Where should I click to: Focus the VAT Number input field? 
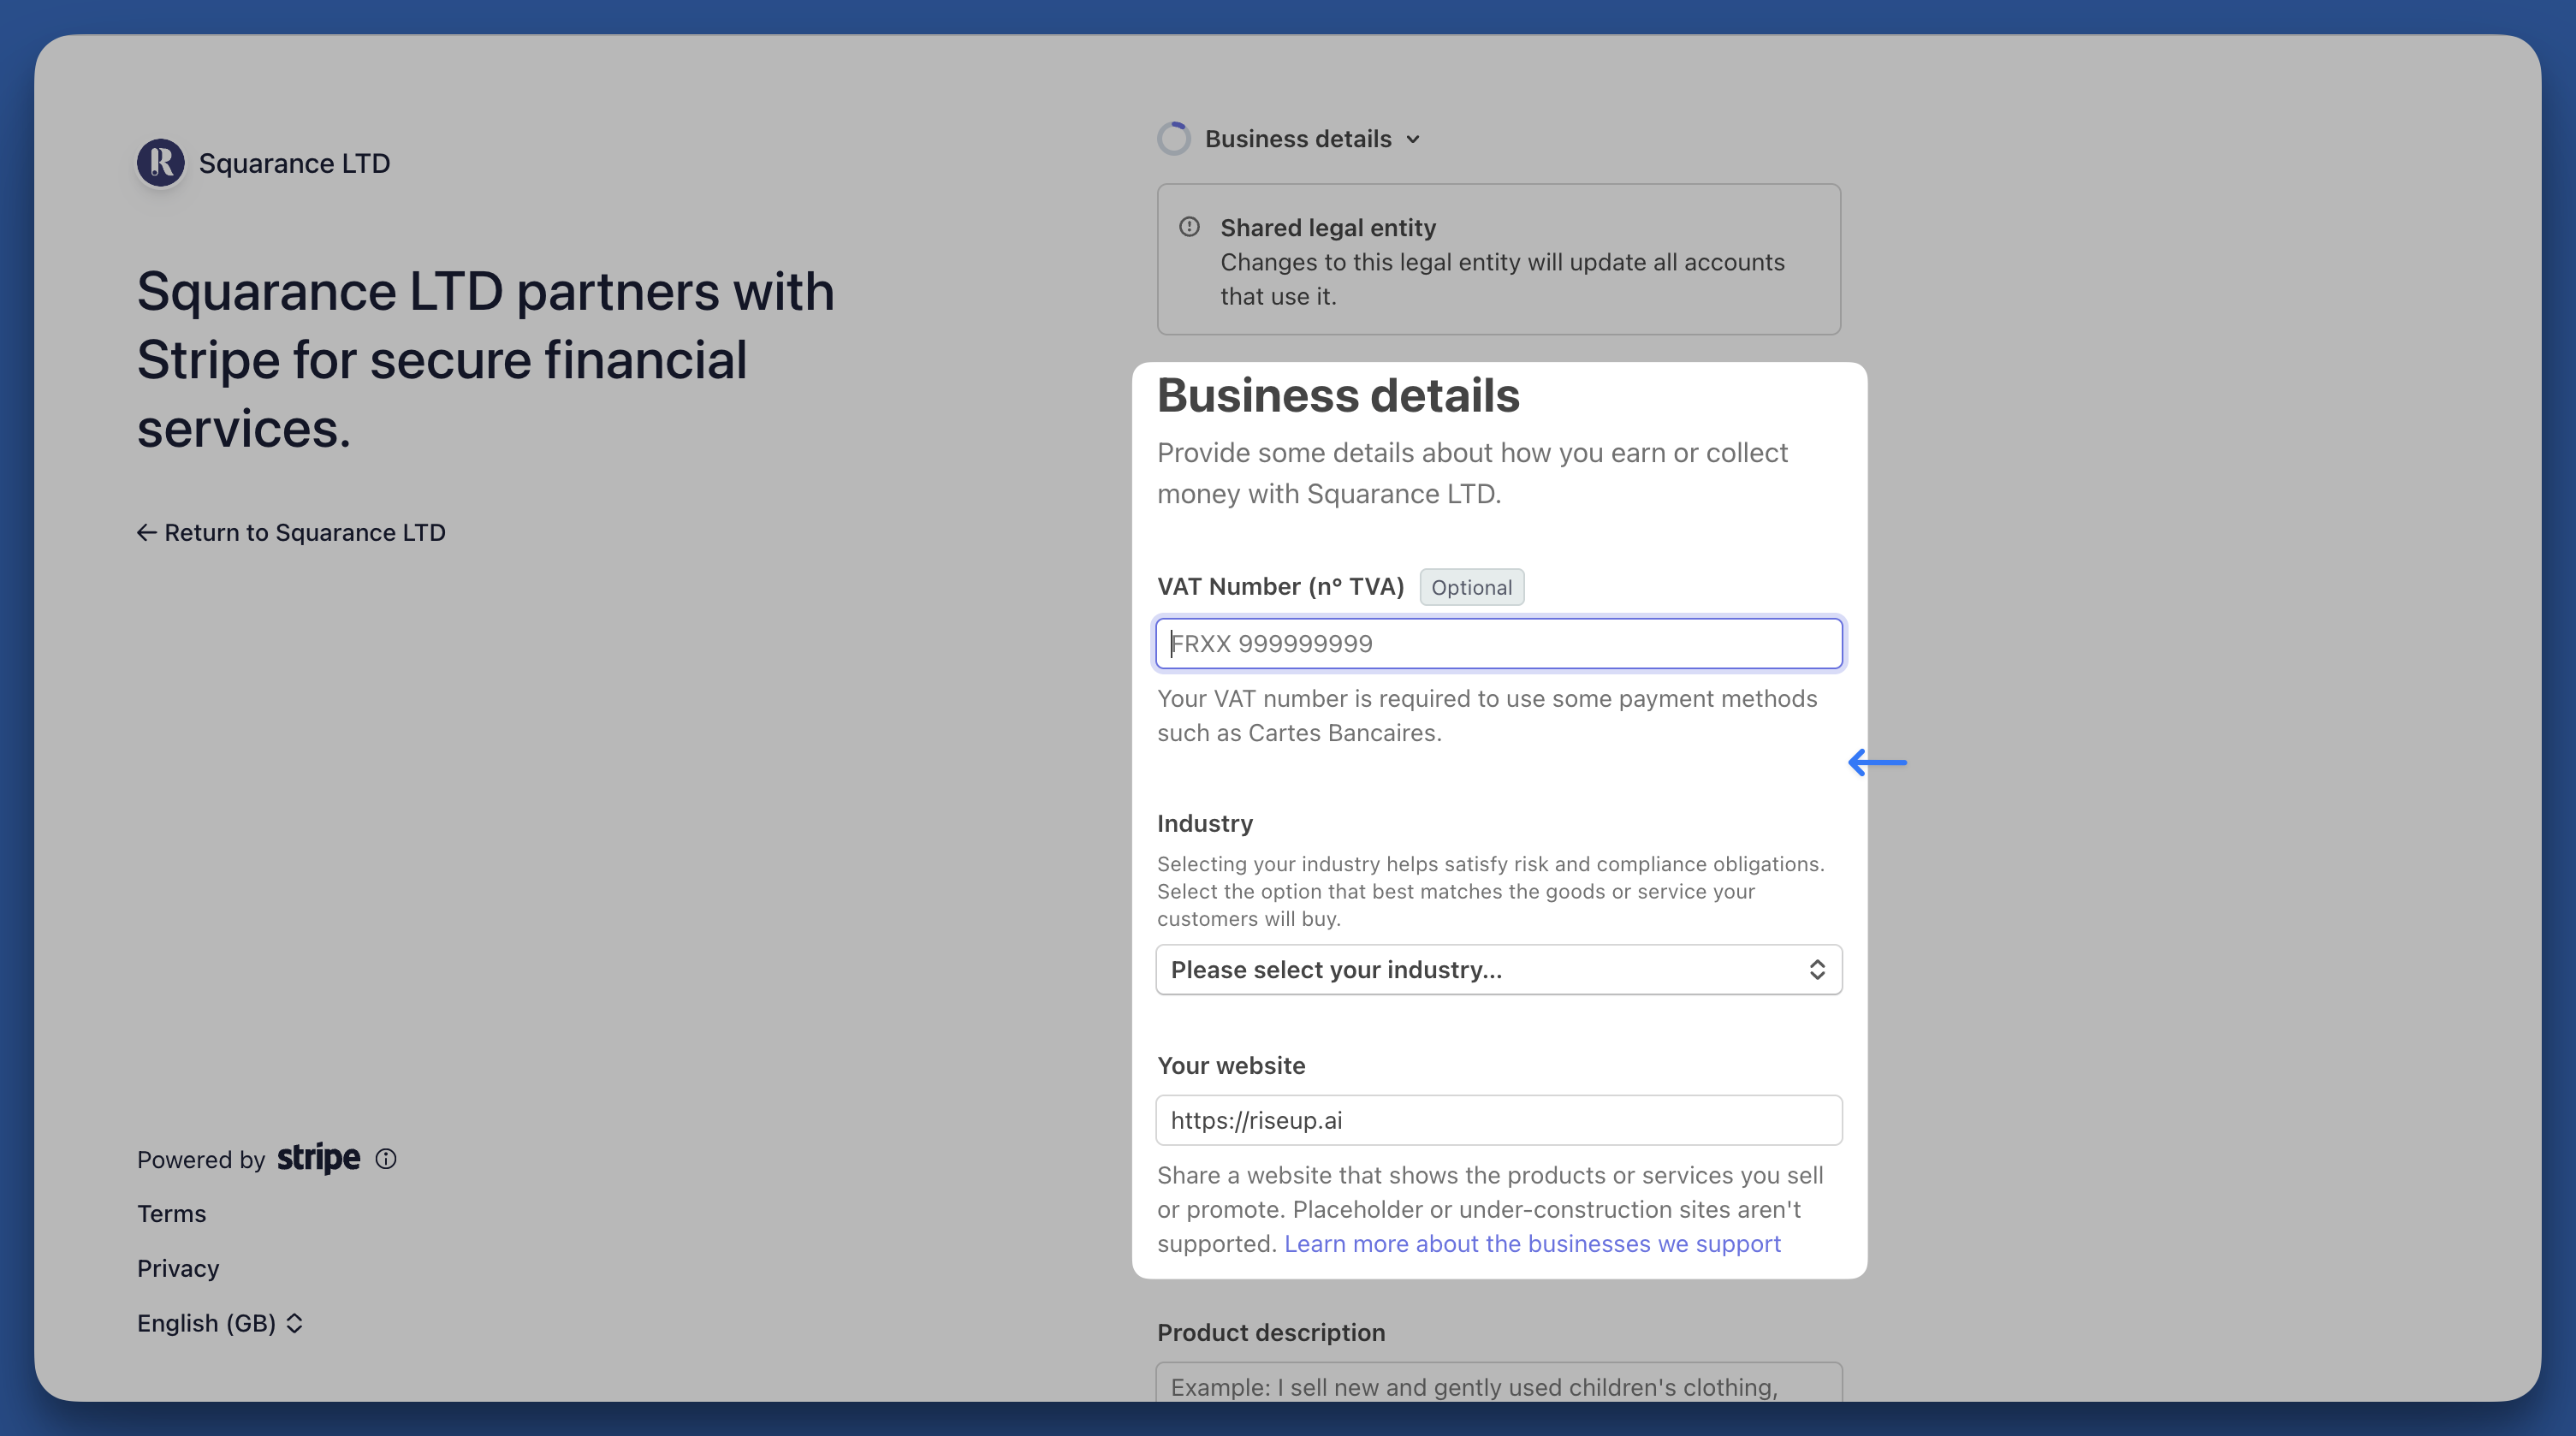(1498, 644)
